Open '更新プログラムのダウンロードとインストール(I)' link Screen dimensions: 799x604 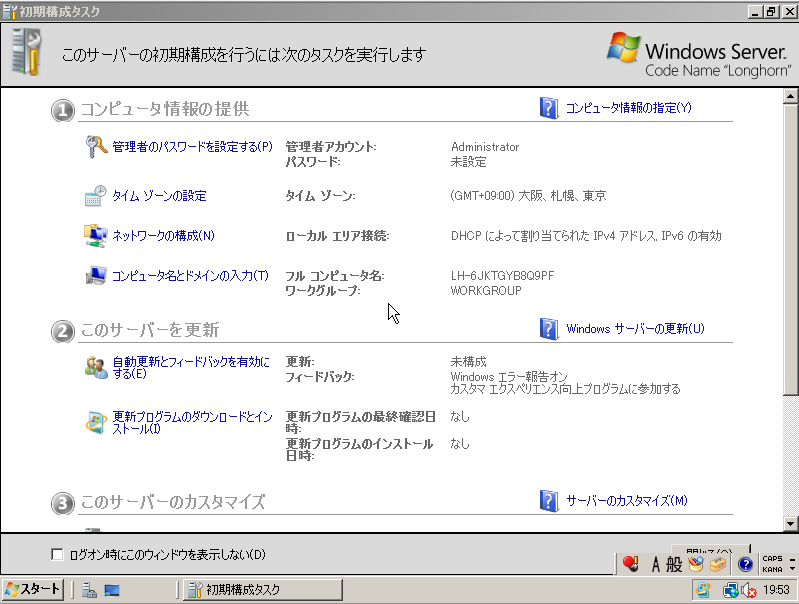coord(192,423)
